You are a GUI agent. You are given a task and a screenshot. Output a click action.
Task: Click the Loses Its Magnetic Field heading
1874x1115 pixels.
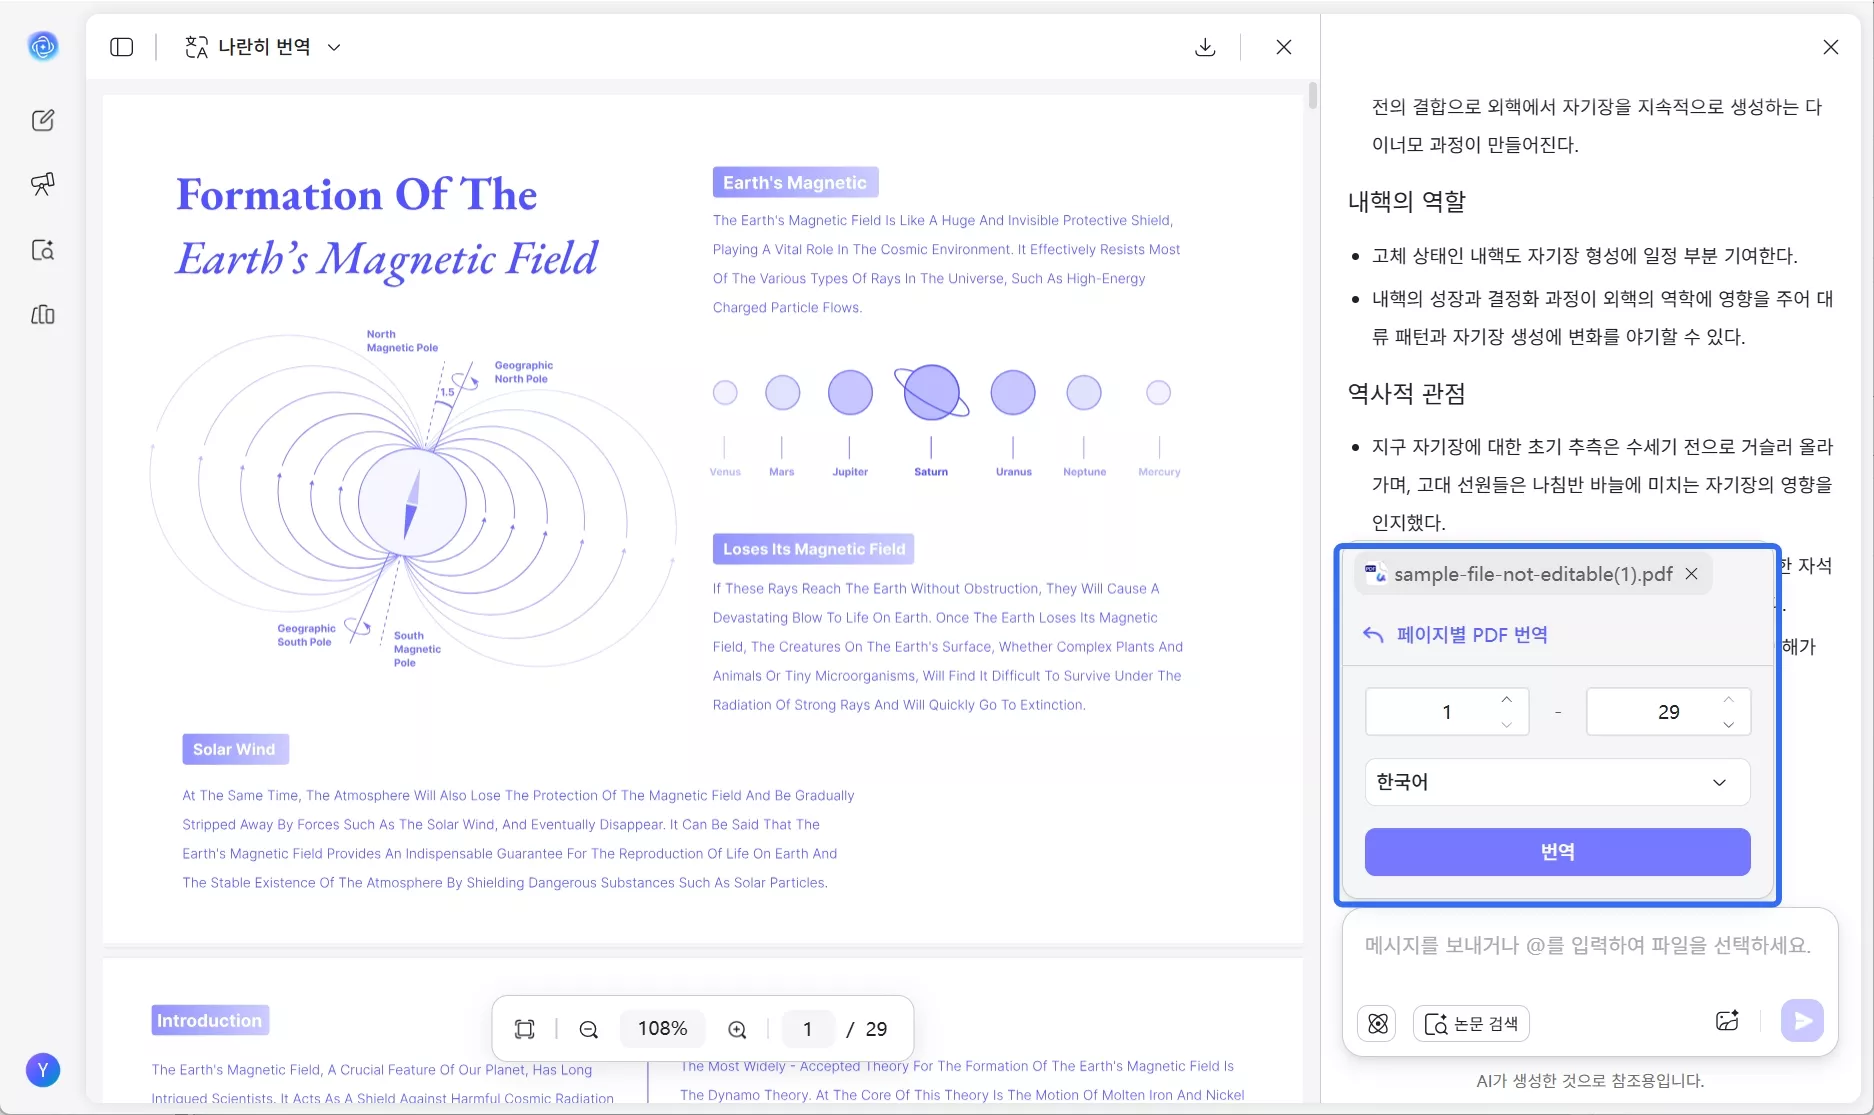click(814, 549)
